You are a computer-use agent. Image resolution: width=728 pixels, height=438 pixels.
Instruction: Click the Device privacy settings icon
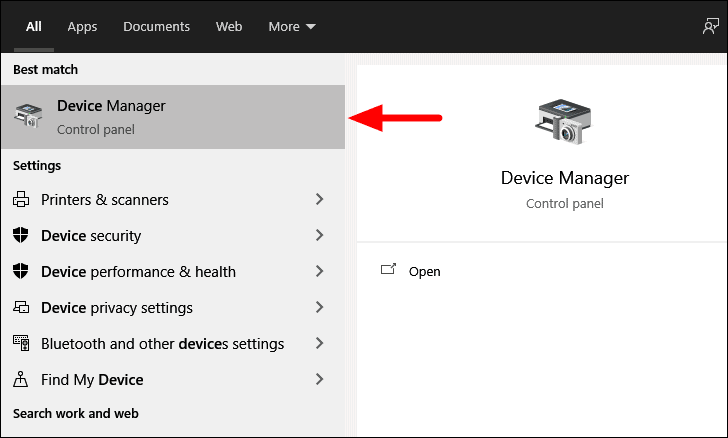tap(21, 307)
